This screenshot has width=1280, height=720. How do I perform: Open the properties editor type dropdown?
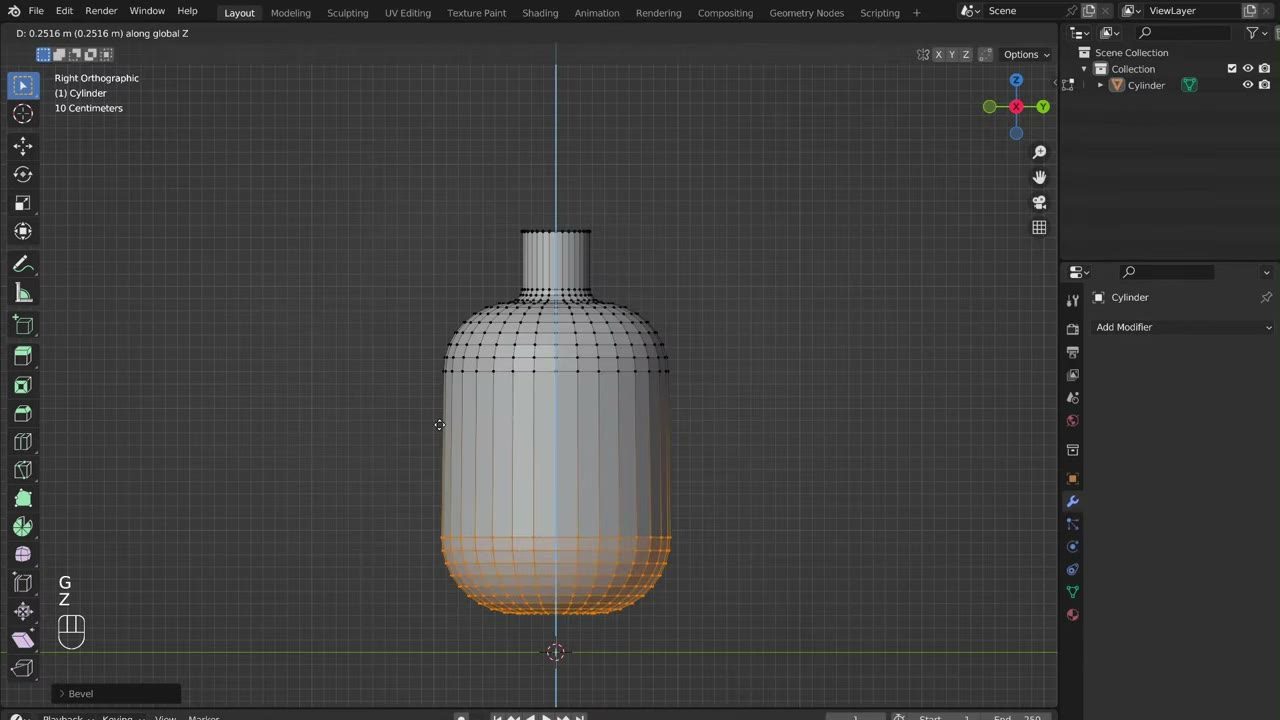coord(1078,272)
